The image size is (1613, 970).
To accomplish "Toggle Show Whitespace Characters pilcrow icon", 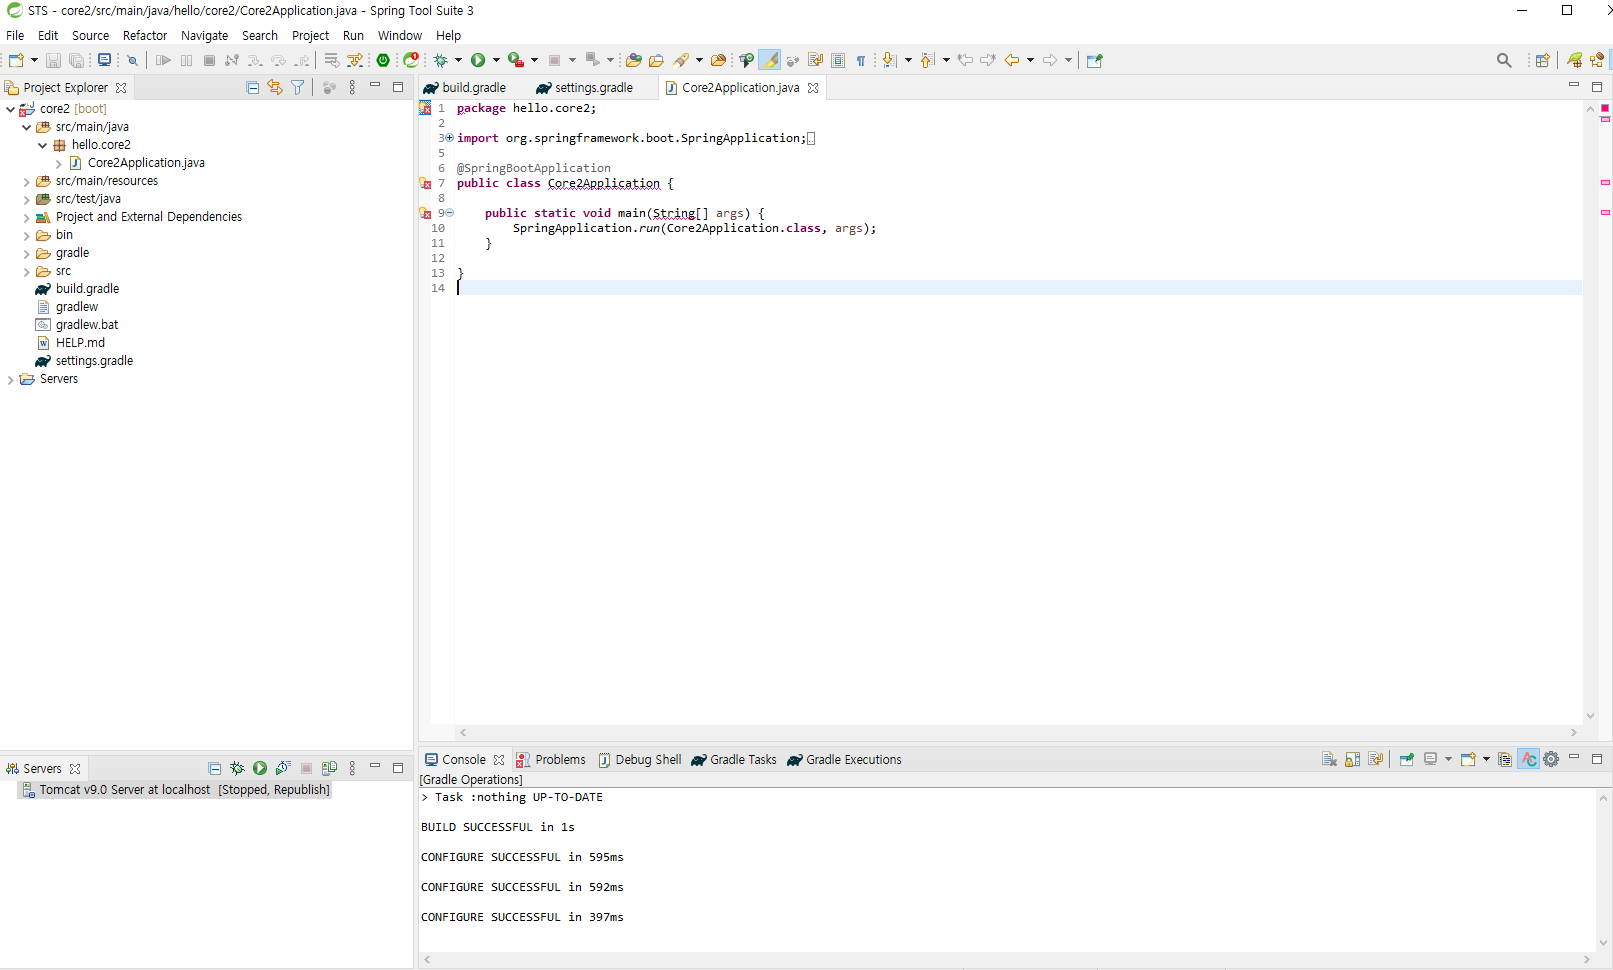I will (x=861, y=60).
